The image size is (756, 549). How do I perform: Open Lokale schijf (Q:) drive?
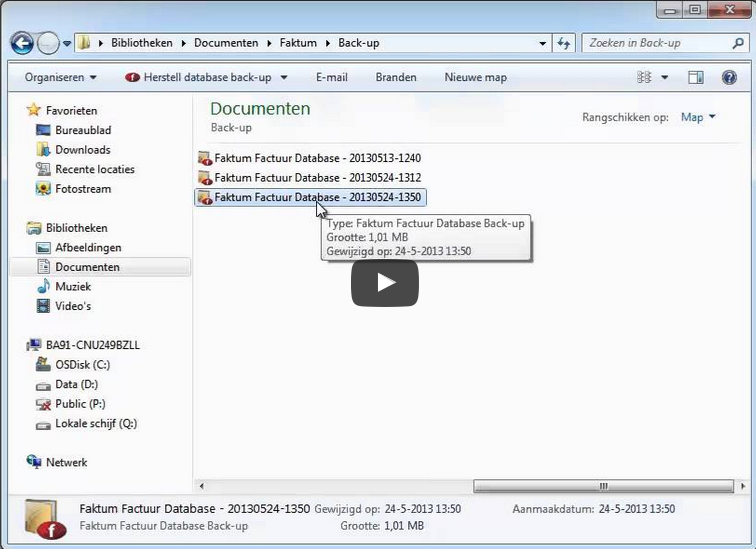(x=96, y=423)
